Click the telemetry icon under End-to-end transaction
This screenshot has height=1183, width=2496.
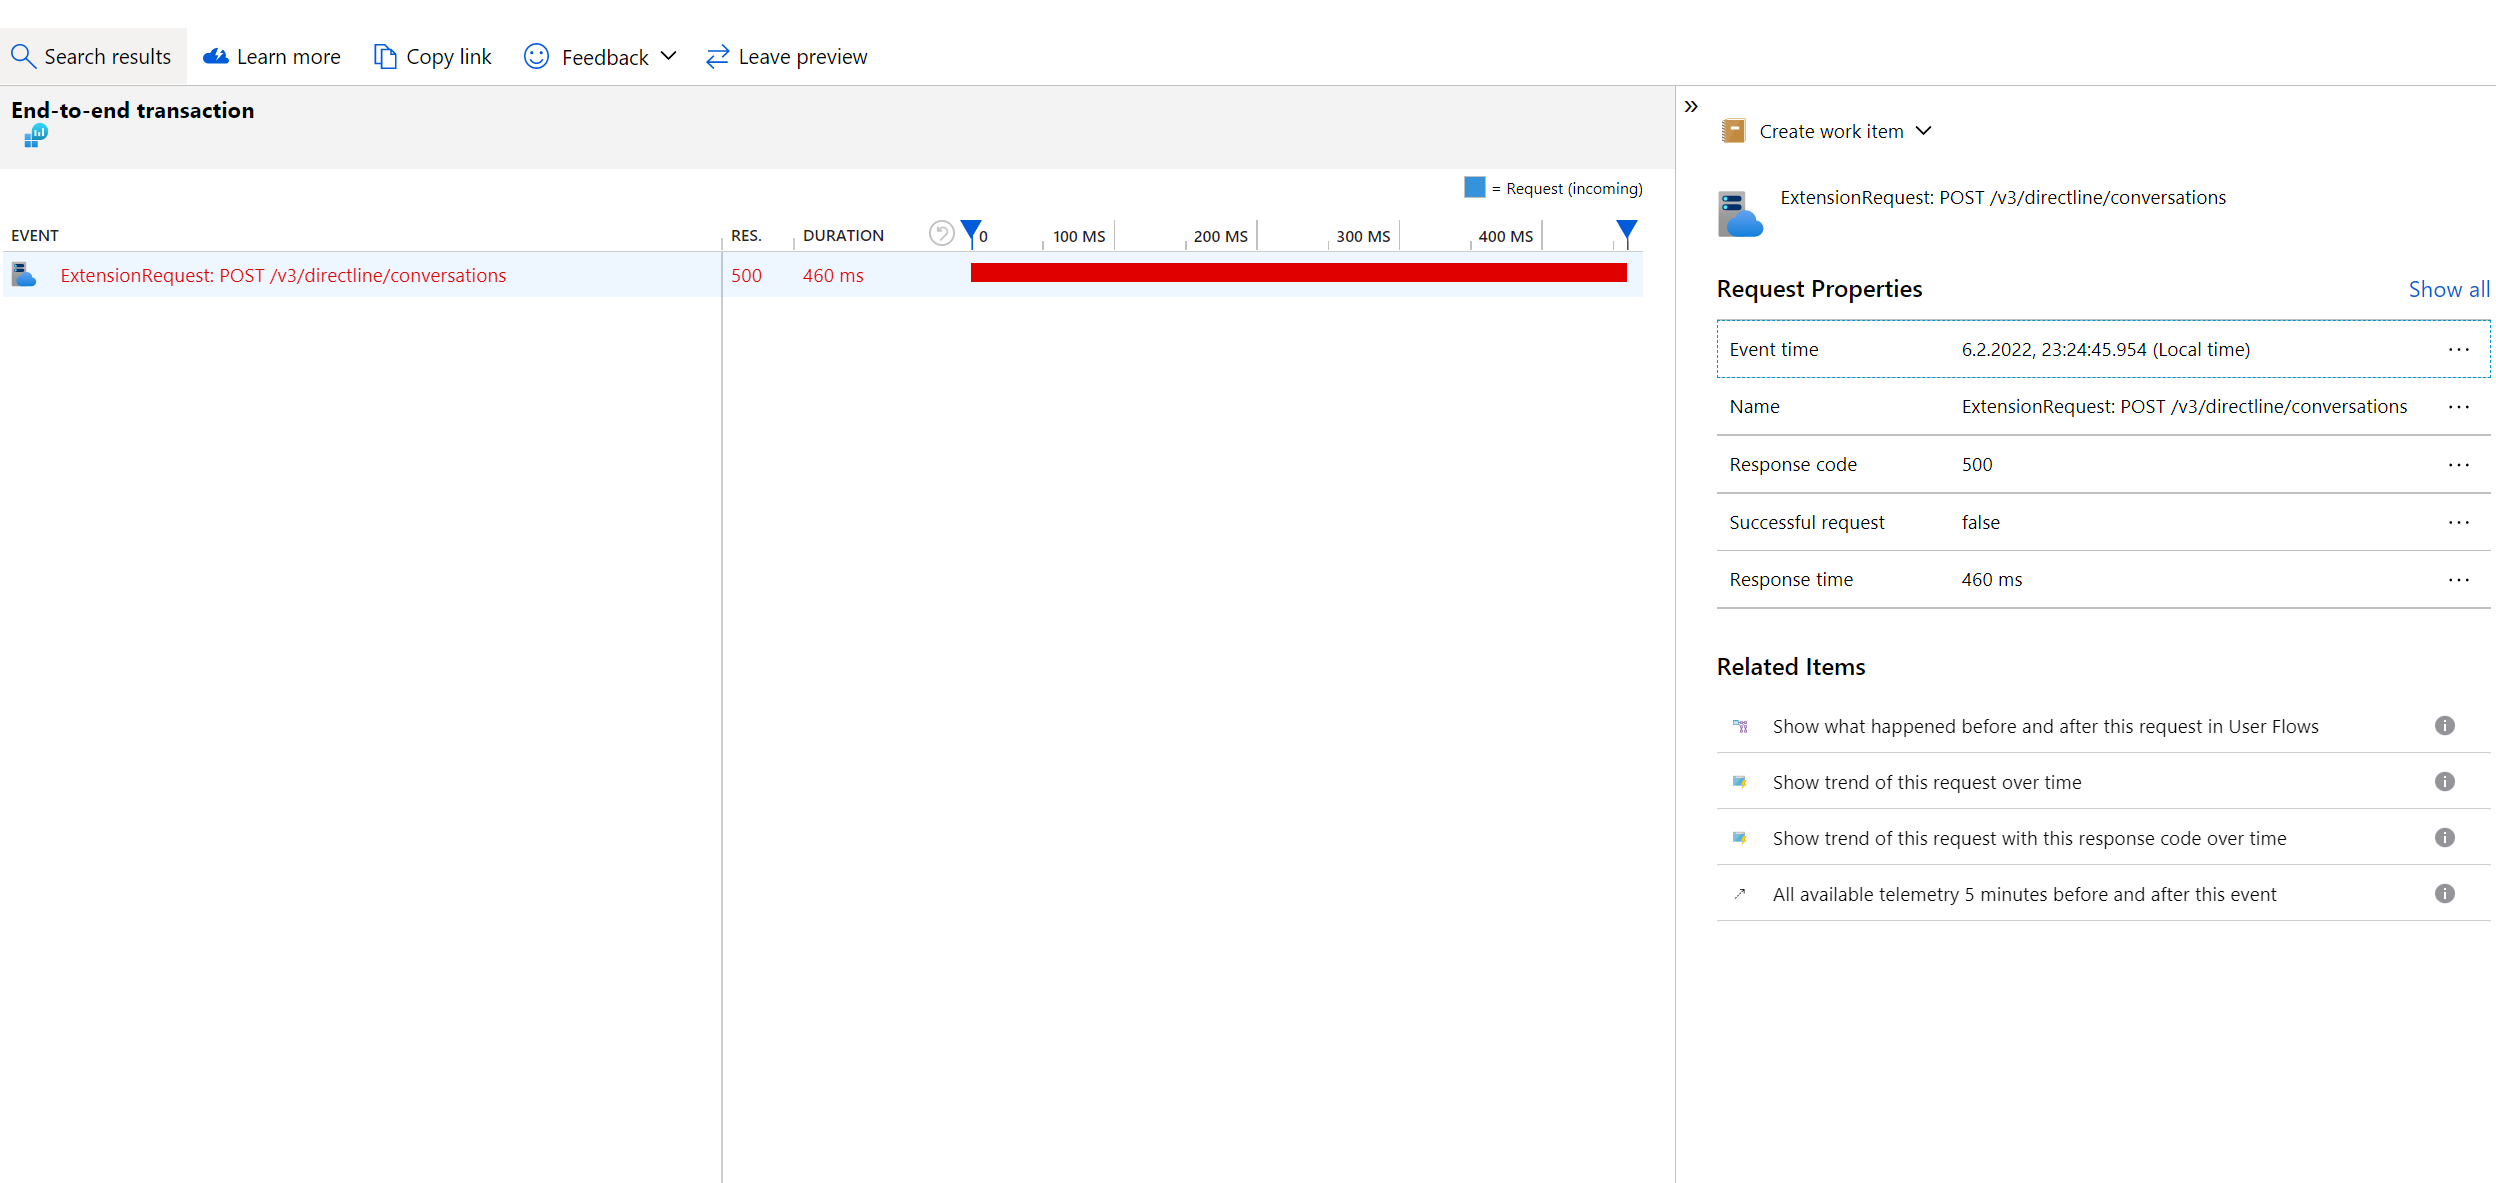point(36,134)
